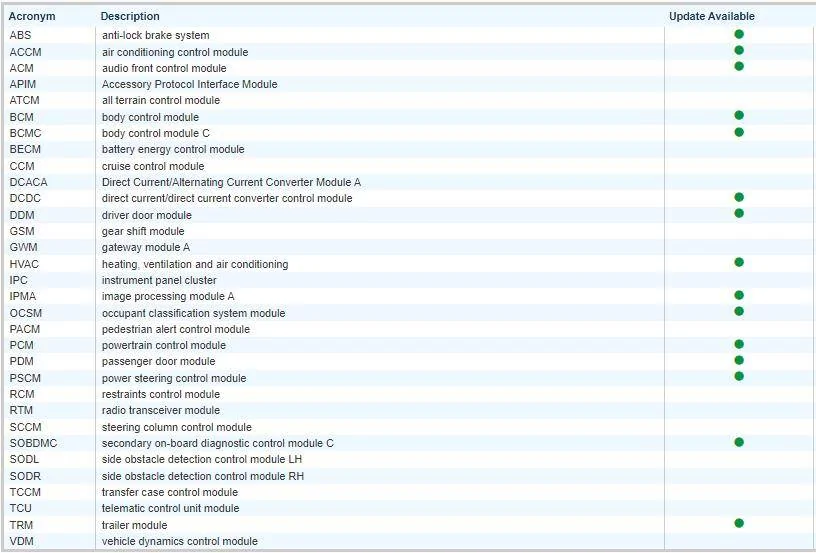The image size is (816, 553).
Task: Select the IPMA update available dot
Action: coord(739,295)
